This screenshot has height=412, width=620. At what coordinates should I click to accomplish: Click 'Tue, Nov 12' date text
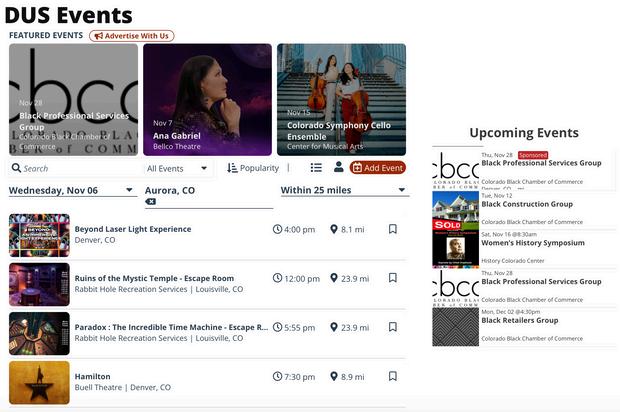point(497,195)
